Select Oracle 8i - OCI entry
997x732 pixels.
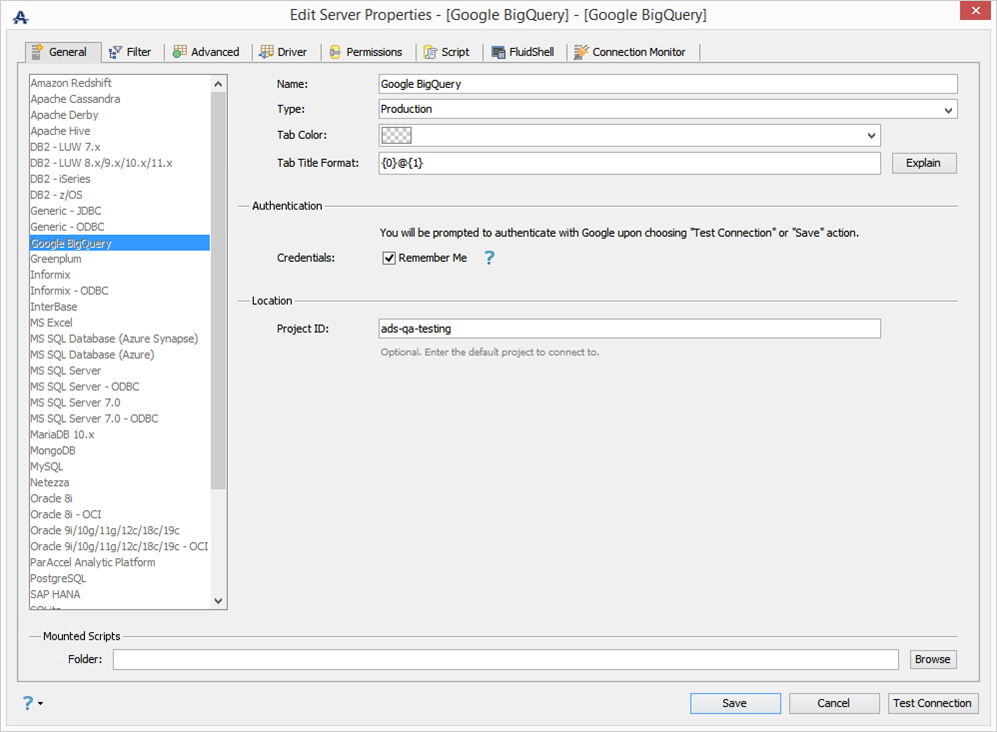point(120,514)
